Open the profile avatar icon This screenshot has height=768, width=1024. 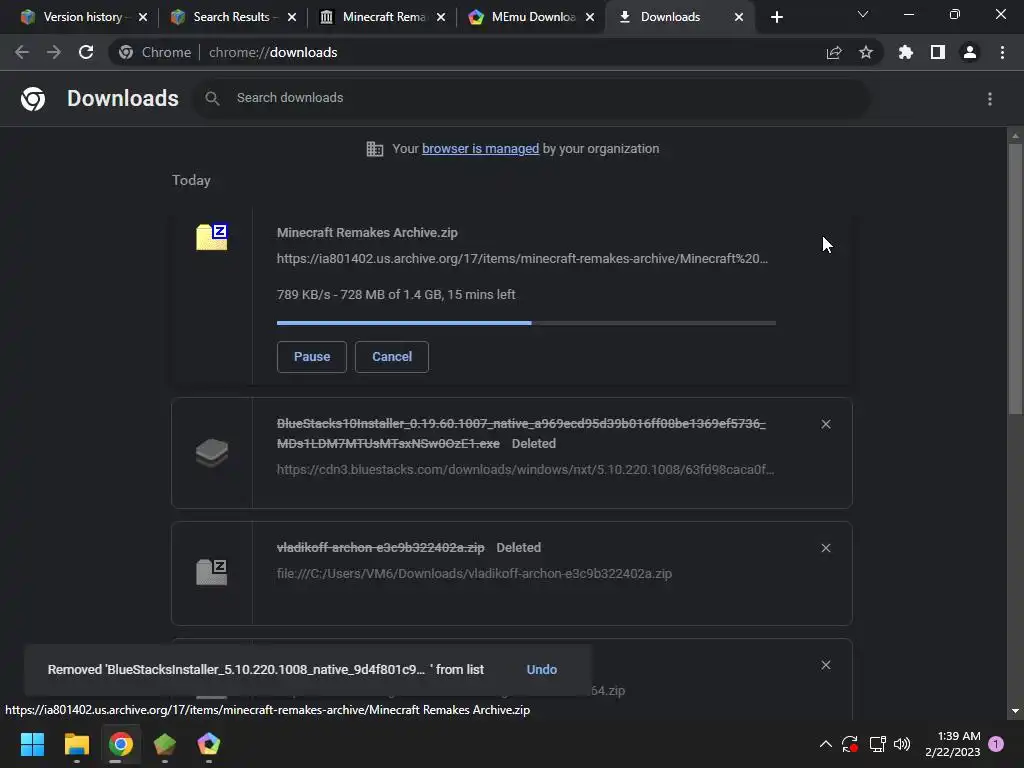pyautogui.click(x=970, y=52)
